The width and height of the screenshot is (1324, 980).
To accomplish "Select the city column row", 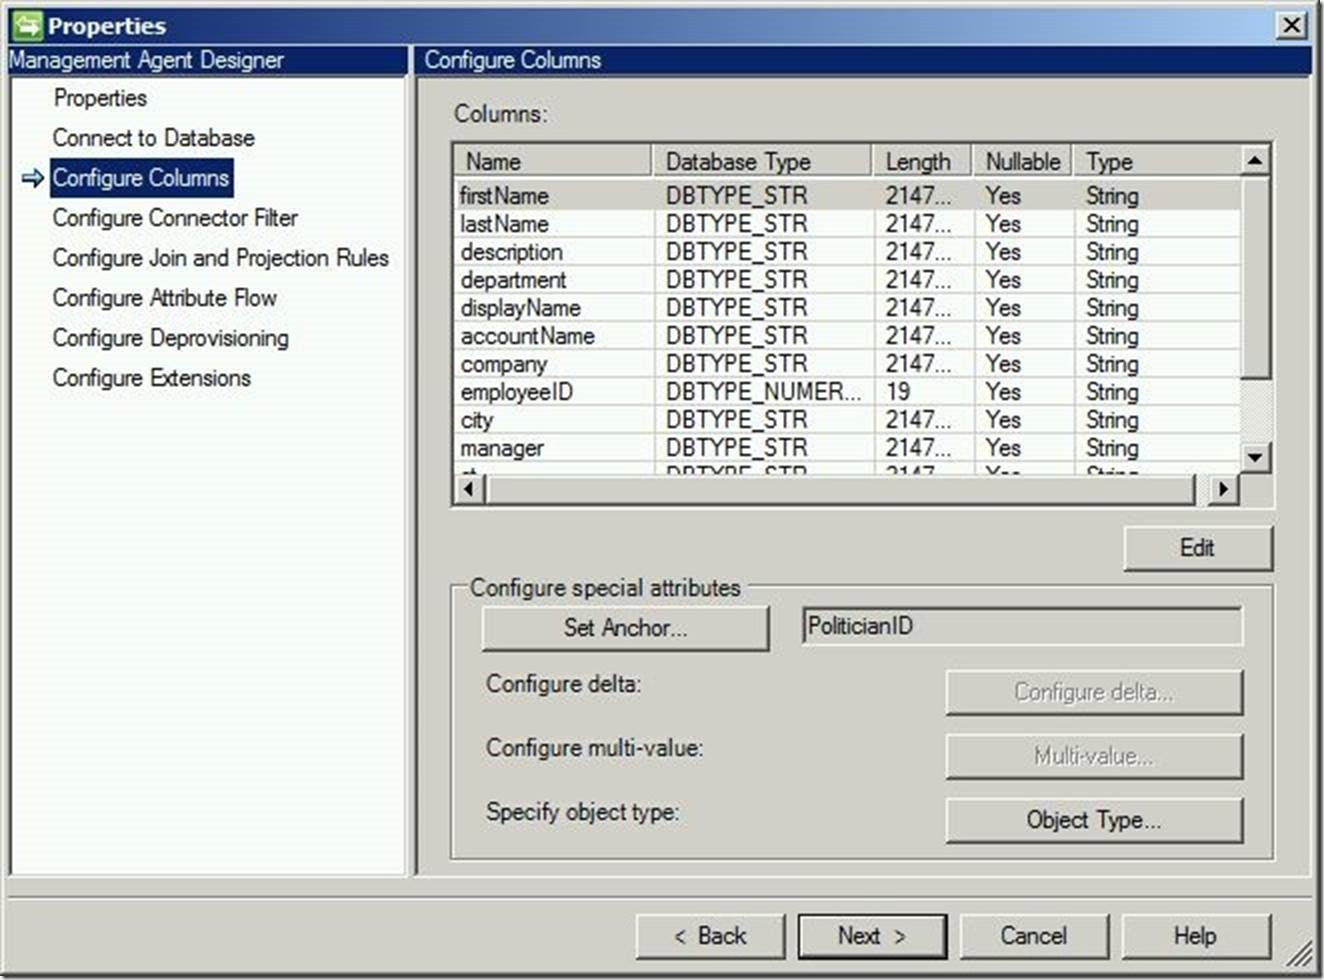I will point(848,419).
